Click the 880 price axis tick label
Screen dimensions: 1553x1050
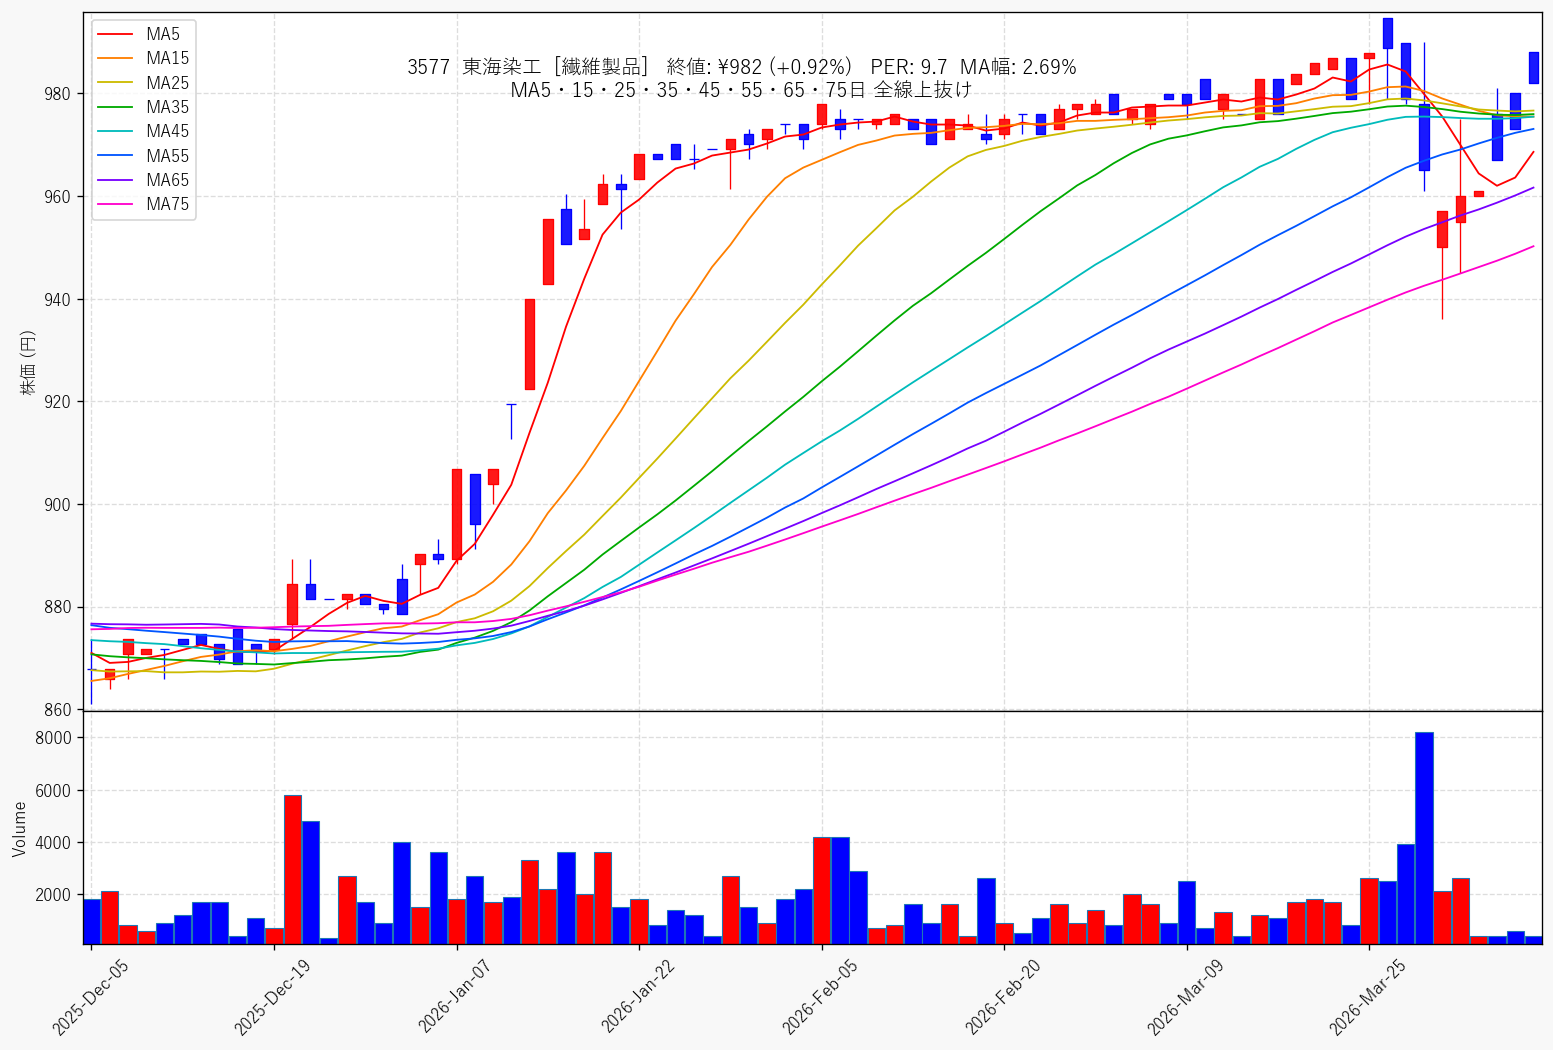tap(59, 608)
